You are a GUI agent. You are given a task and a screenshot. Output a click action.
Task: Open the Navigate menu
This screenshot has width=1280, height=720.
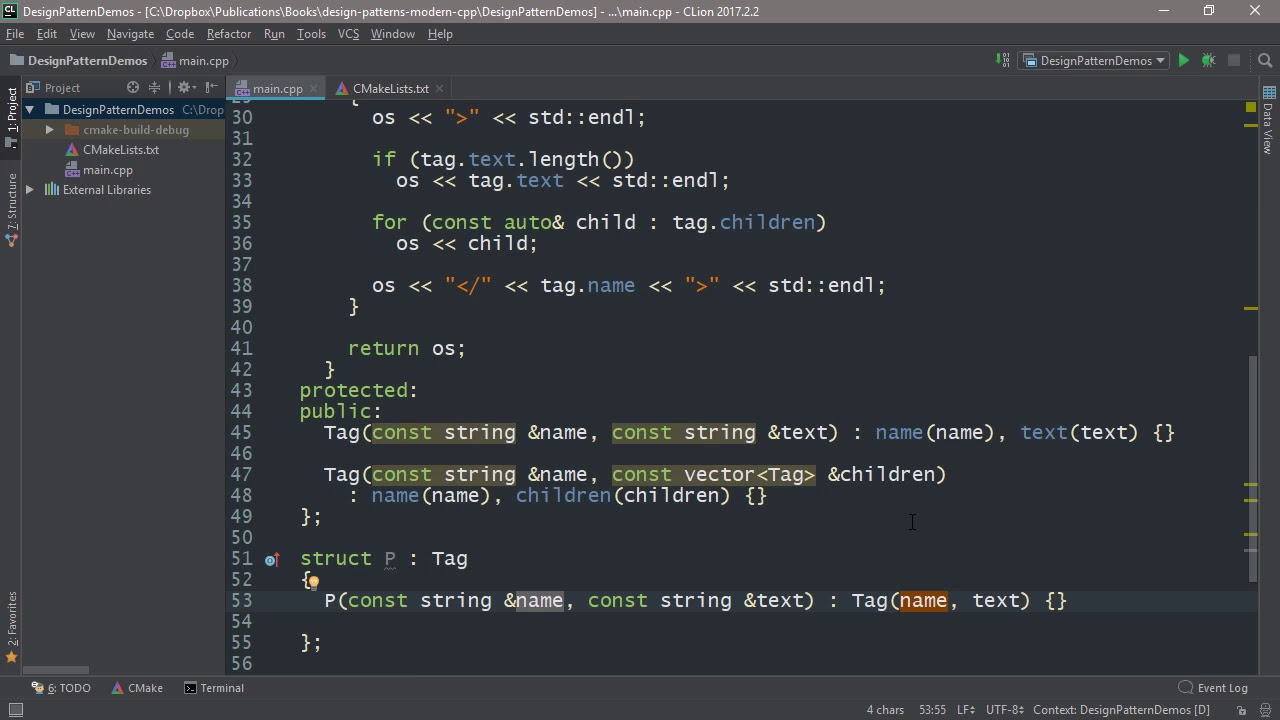click(130, 34)
